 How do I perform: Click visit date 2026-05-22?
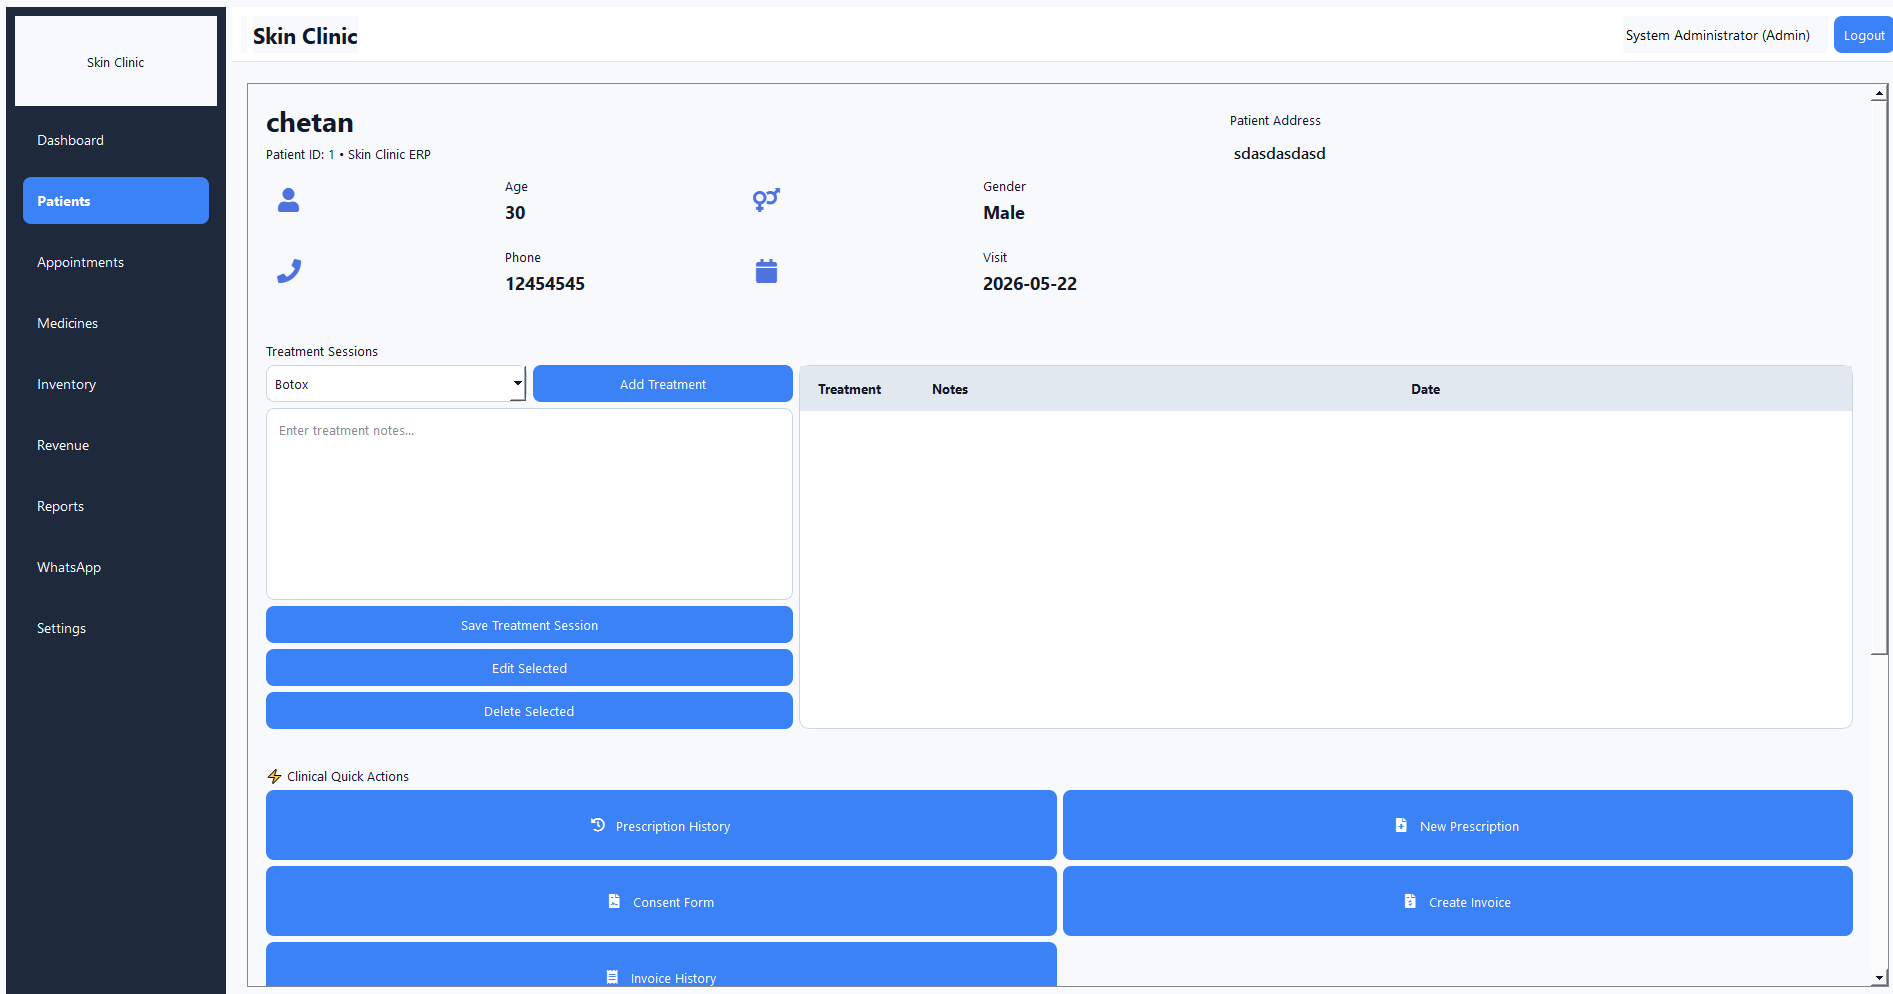[x=1030, y=284]
